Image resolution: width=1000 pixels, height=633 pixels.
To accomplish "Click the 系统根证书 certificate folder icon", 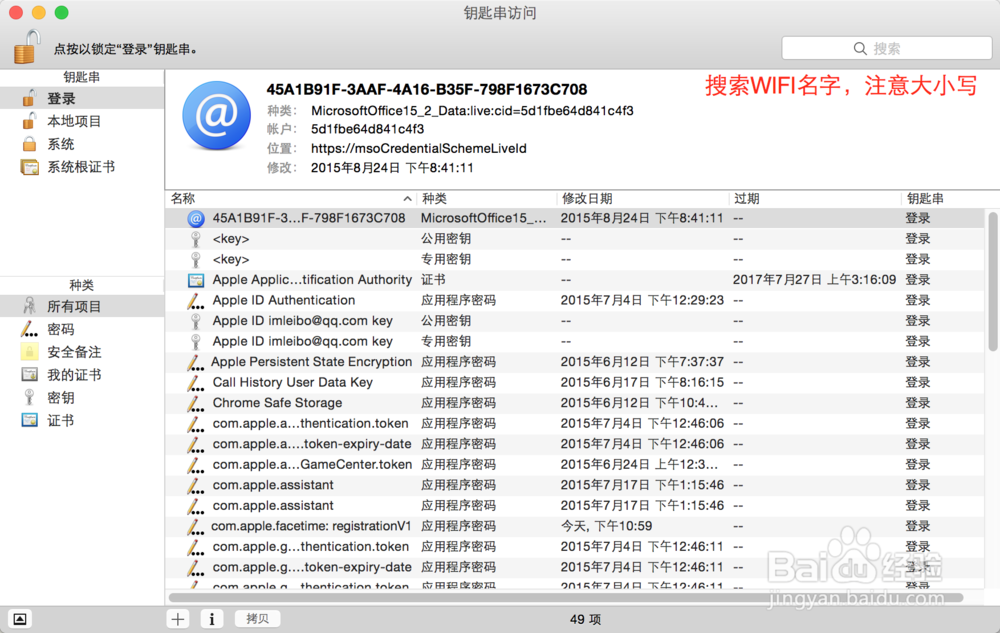I will coord(29,167).
